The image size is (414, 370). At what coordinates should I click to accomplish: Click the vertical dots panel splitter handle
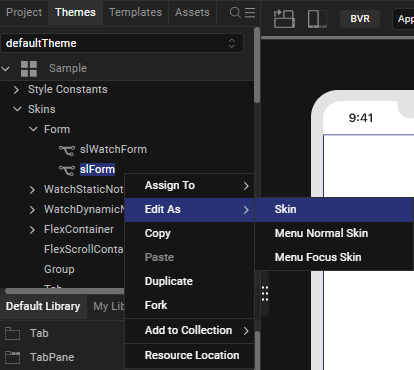[265, 294]
